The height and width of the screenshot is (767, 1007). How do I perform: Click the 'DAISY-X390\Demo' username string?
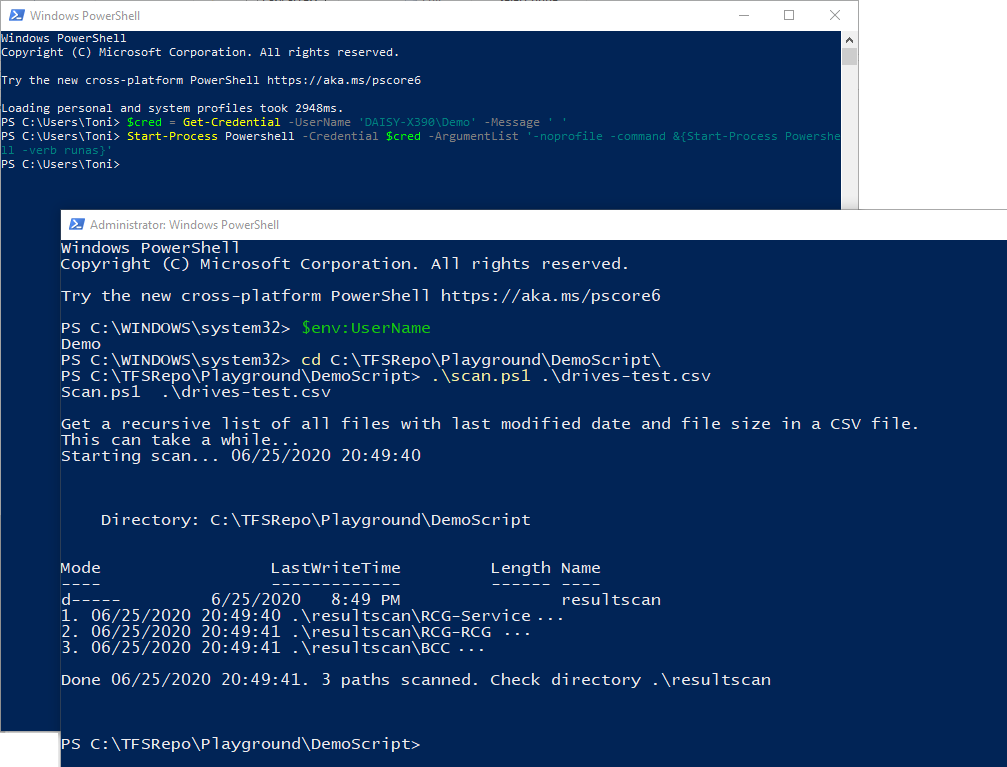(x=417, y=122)
